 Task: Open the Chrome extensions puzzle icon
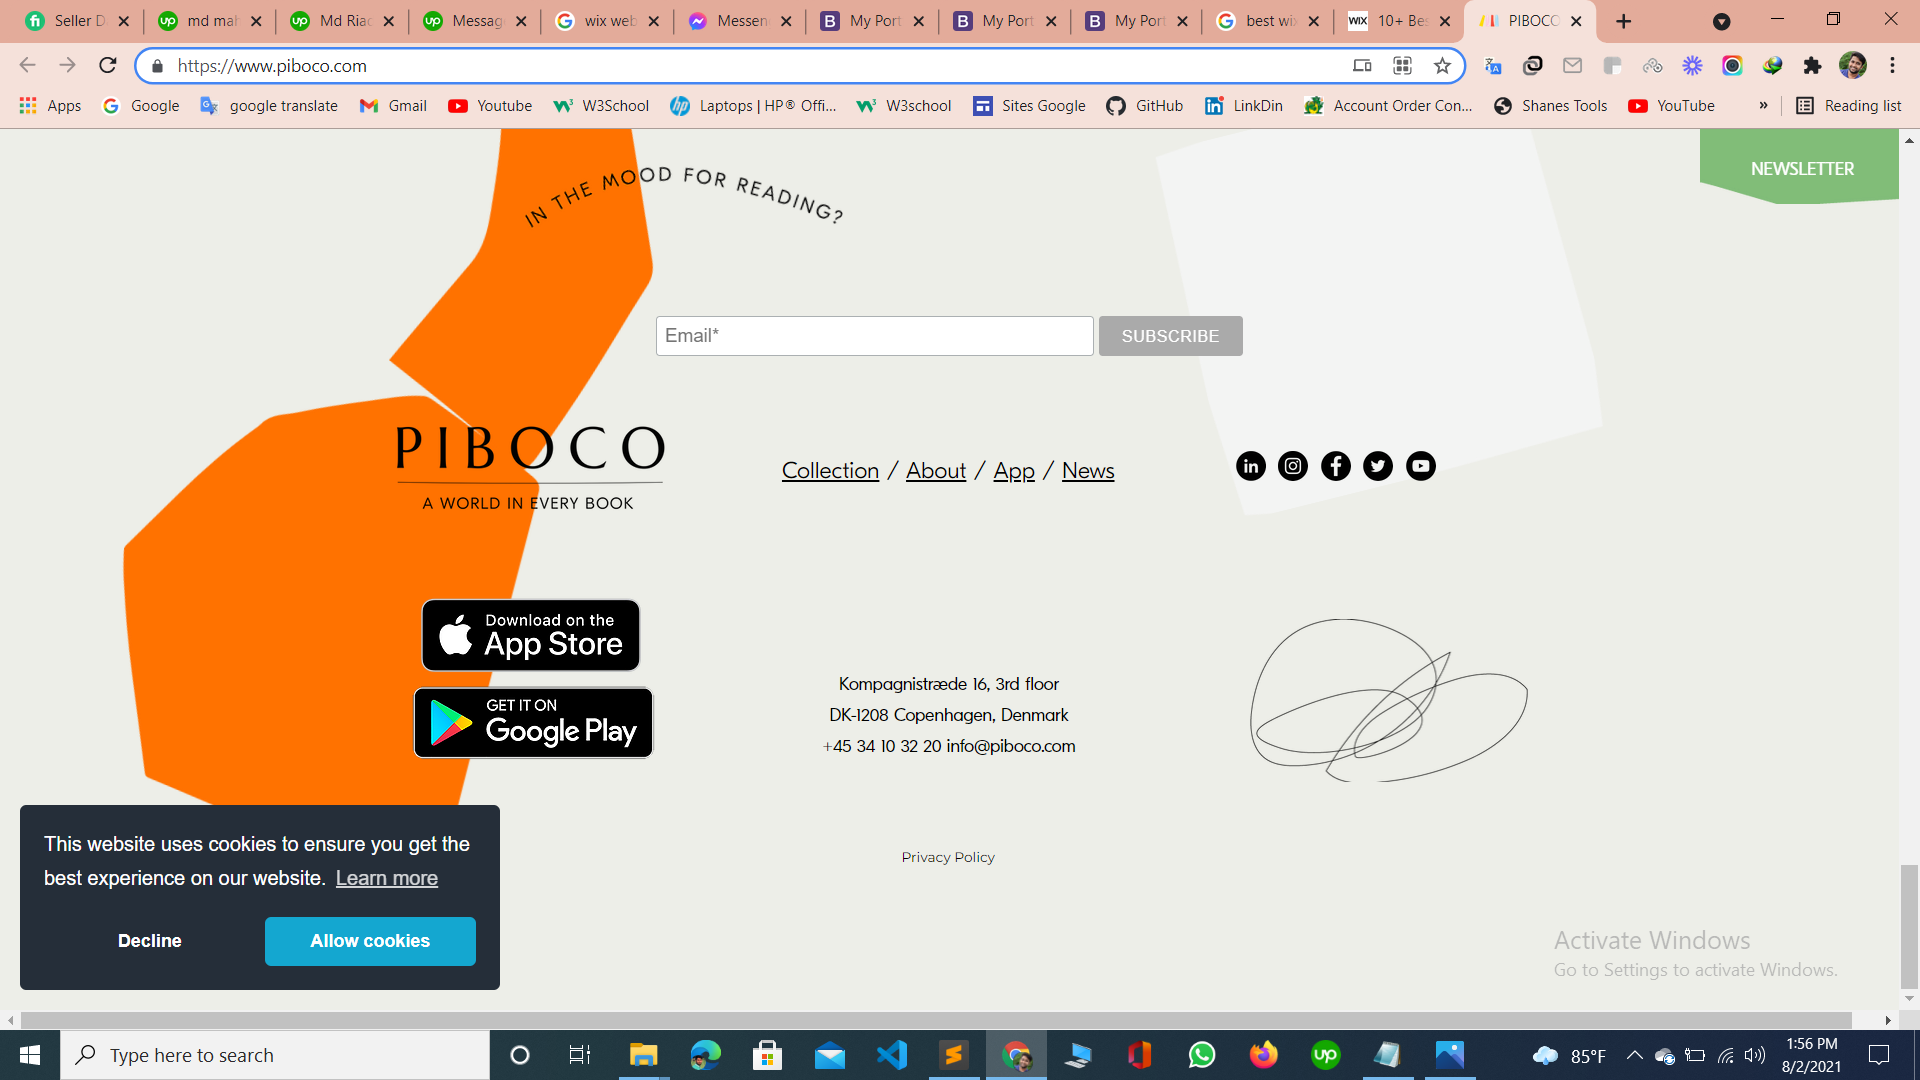tap(1812, 66)
